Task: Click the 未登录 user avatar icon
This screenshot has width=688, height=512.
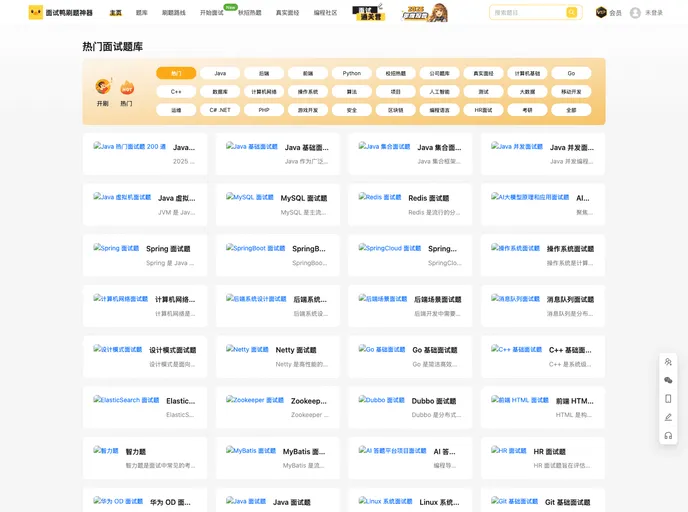Action: click(x=635, y=13)
